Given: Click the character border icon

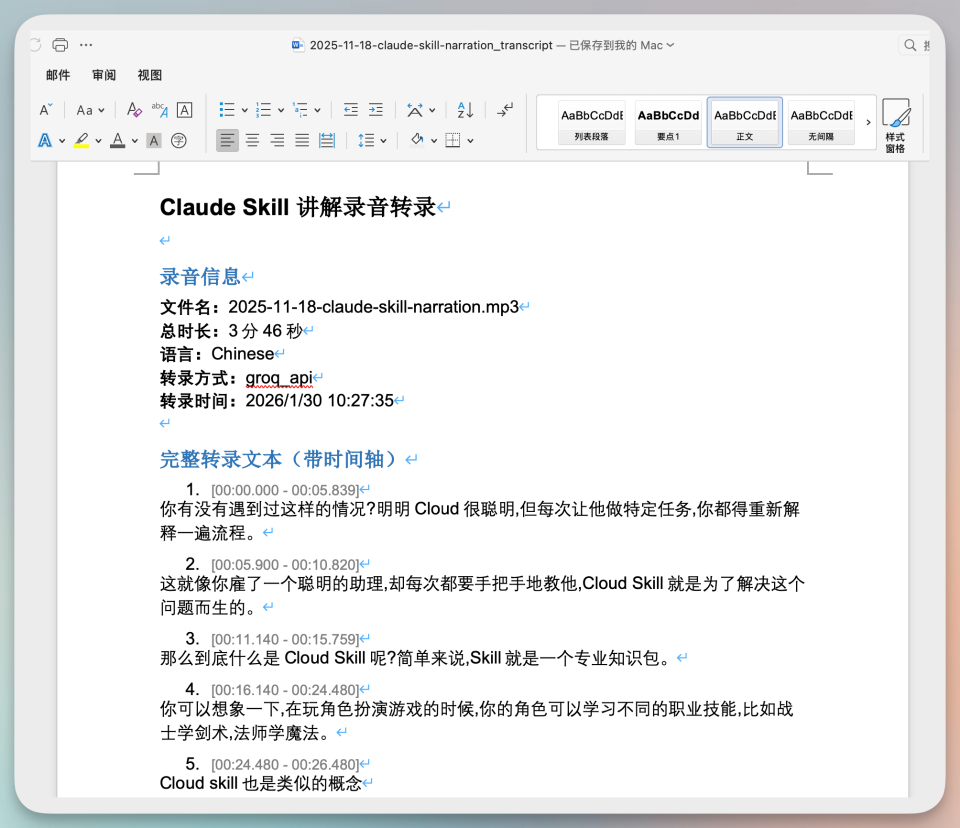Looking at the screenshot, I should [185, 110].
